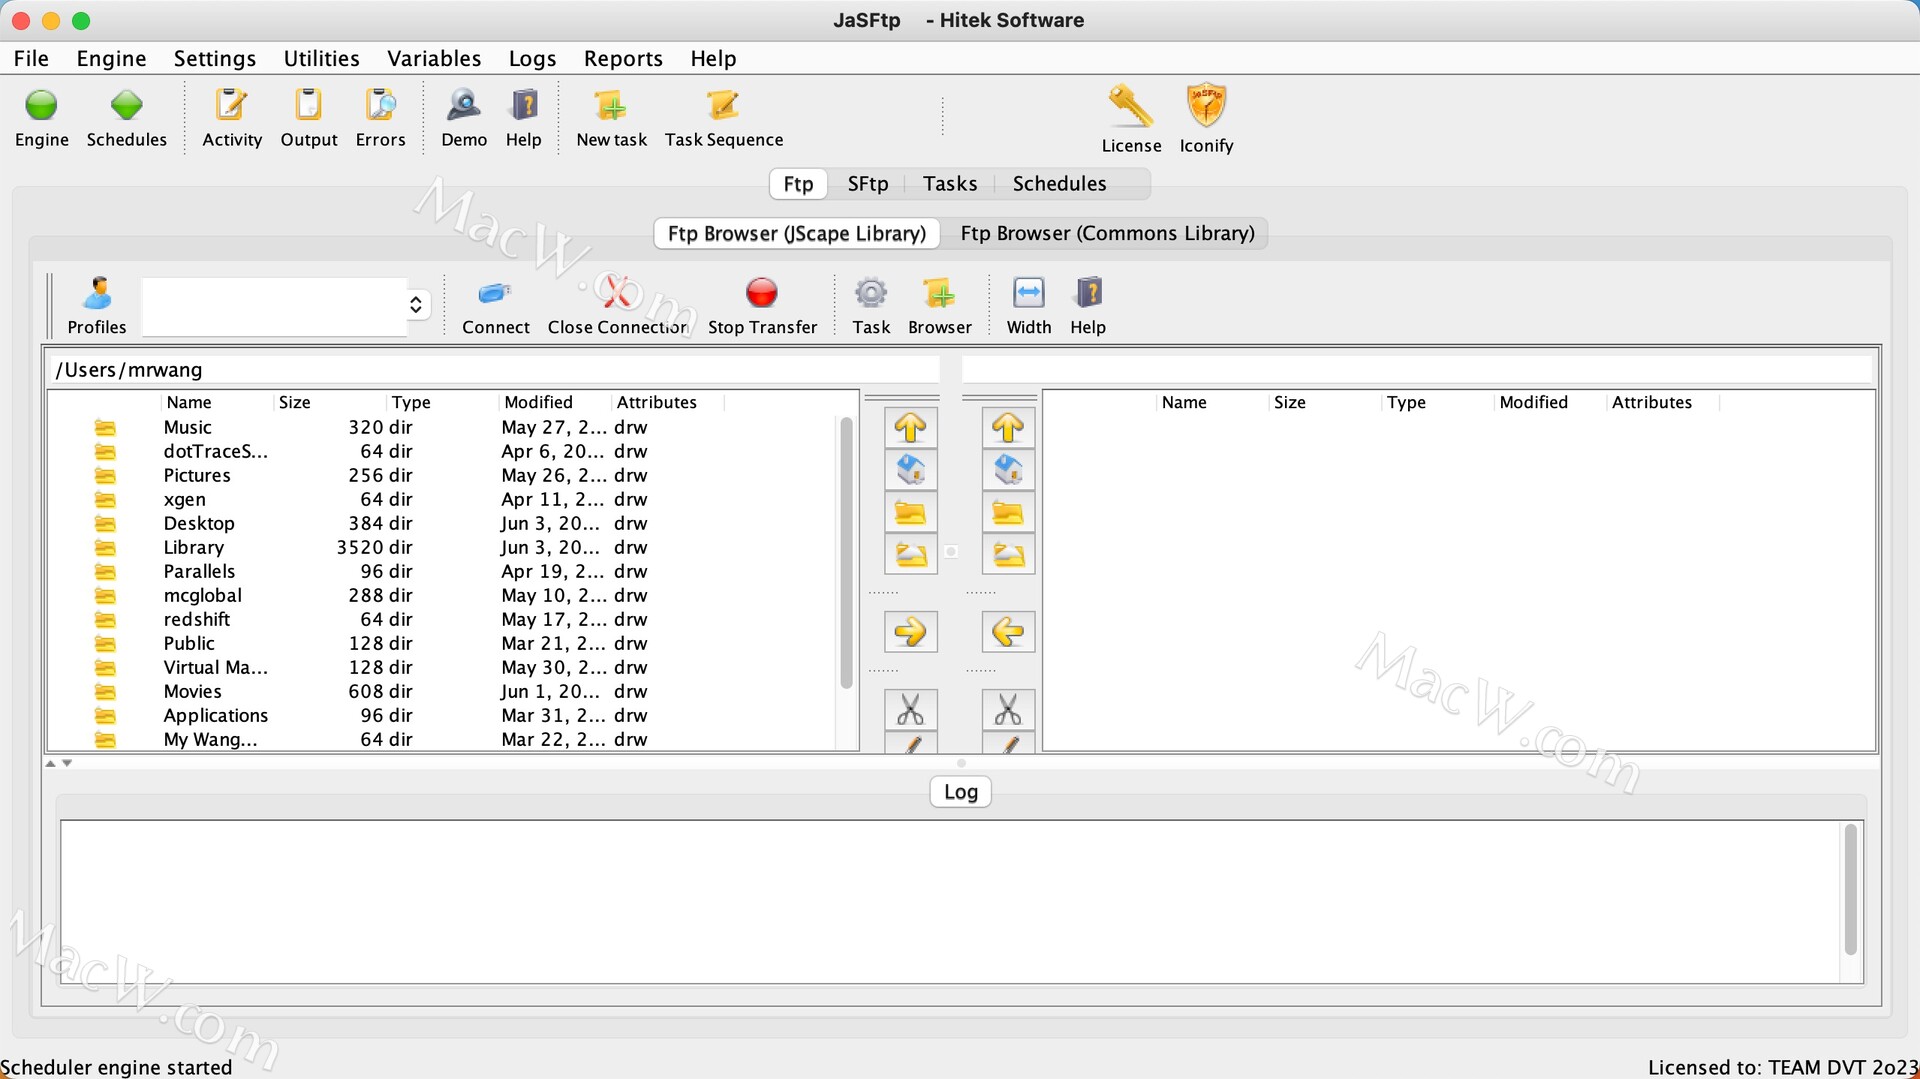Open the Errors log icon
Viewport: 1920px width, 1079px height.
click(380, 105)
